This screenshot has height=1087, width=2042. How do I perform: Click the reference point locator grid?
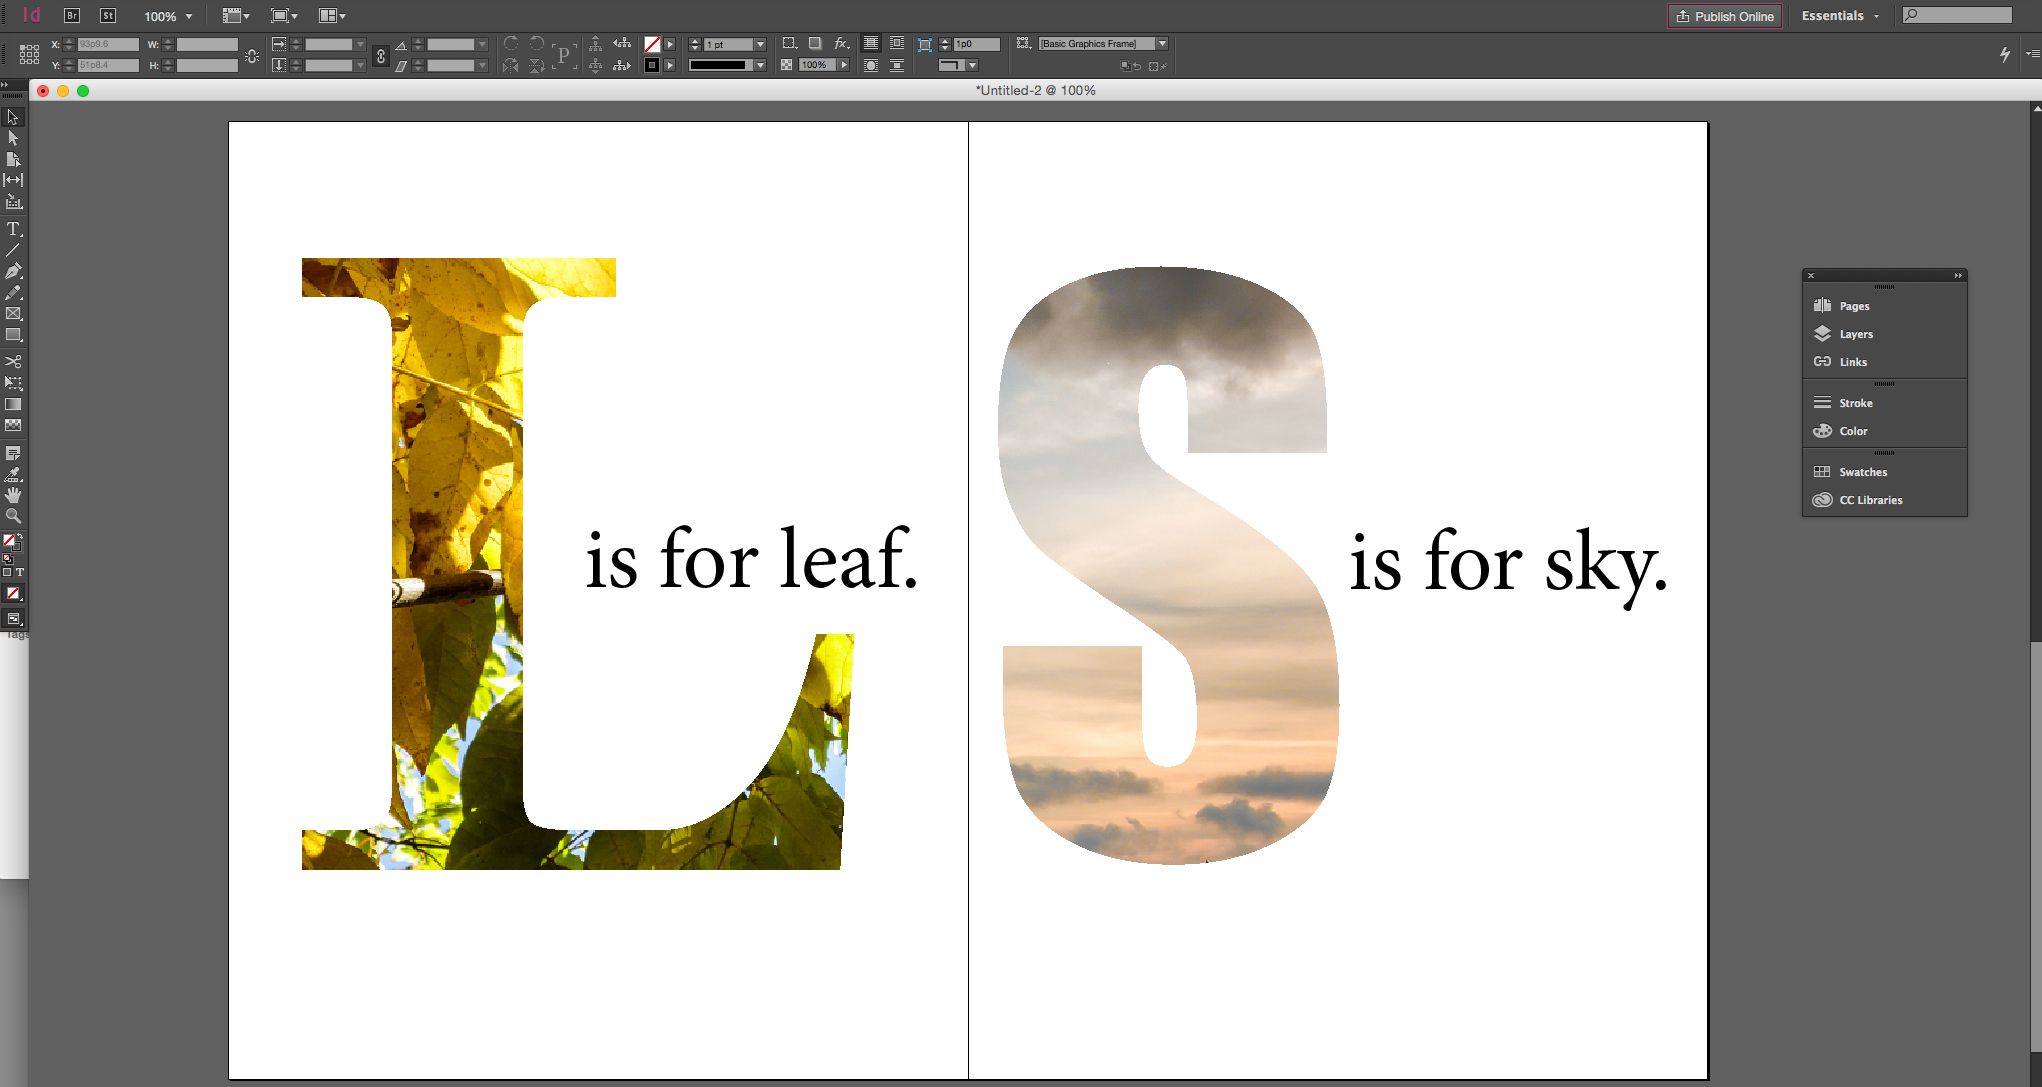click(29, 54)
